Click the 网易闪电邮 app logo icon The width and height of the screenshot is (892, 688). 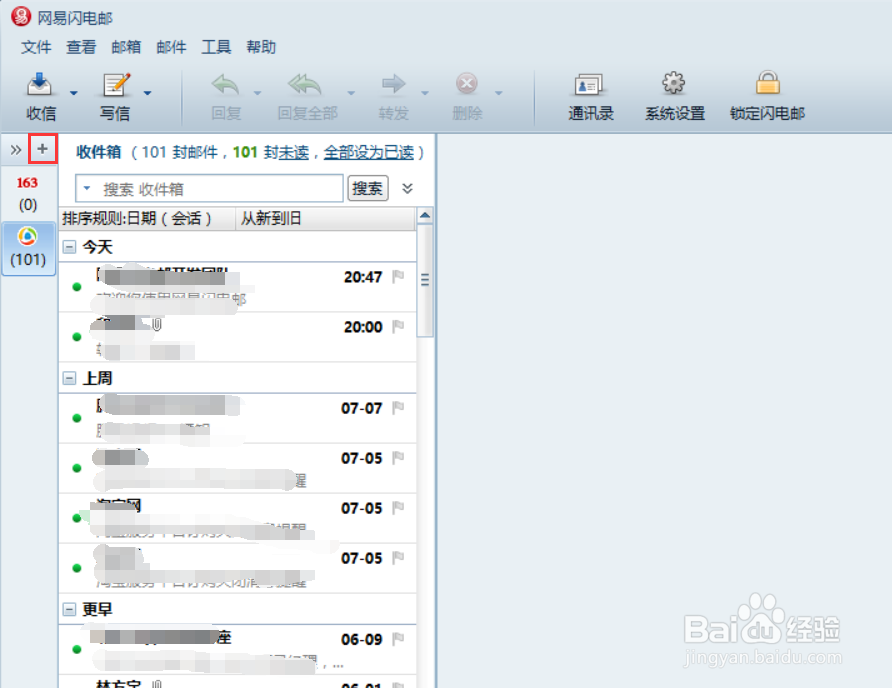coord(21,16)
